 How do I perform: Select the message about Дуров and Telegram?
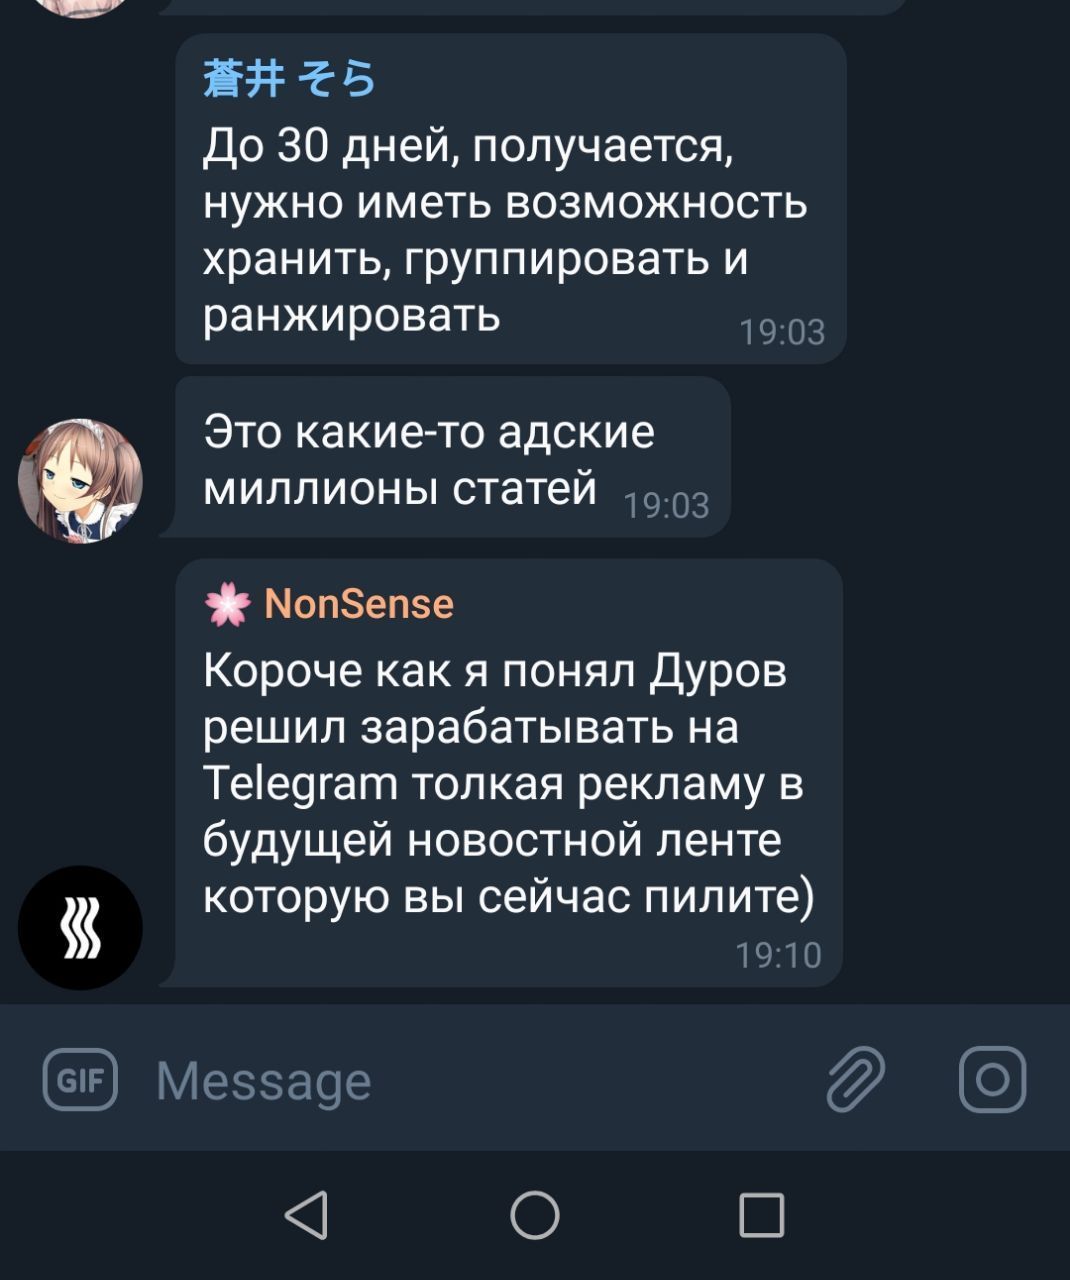point(509,773)
